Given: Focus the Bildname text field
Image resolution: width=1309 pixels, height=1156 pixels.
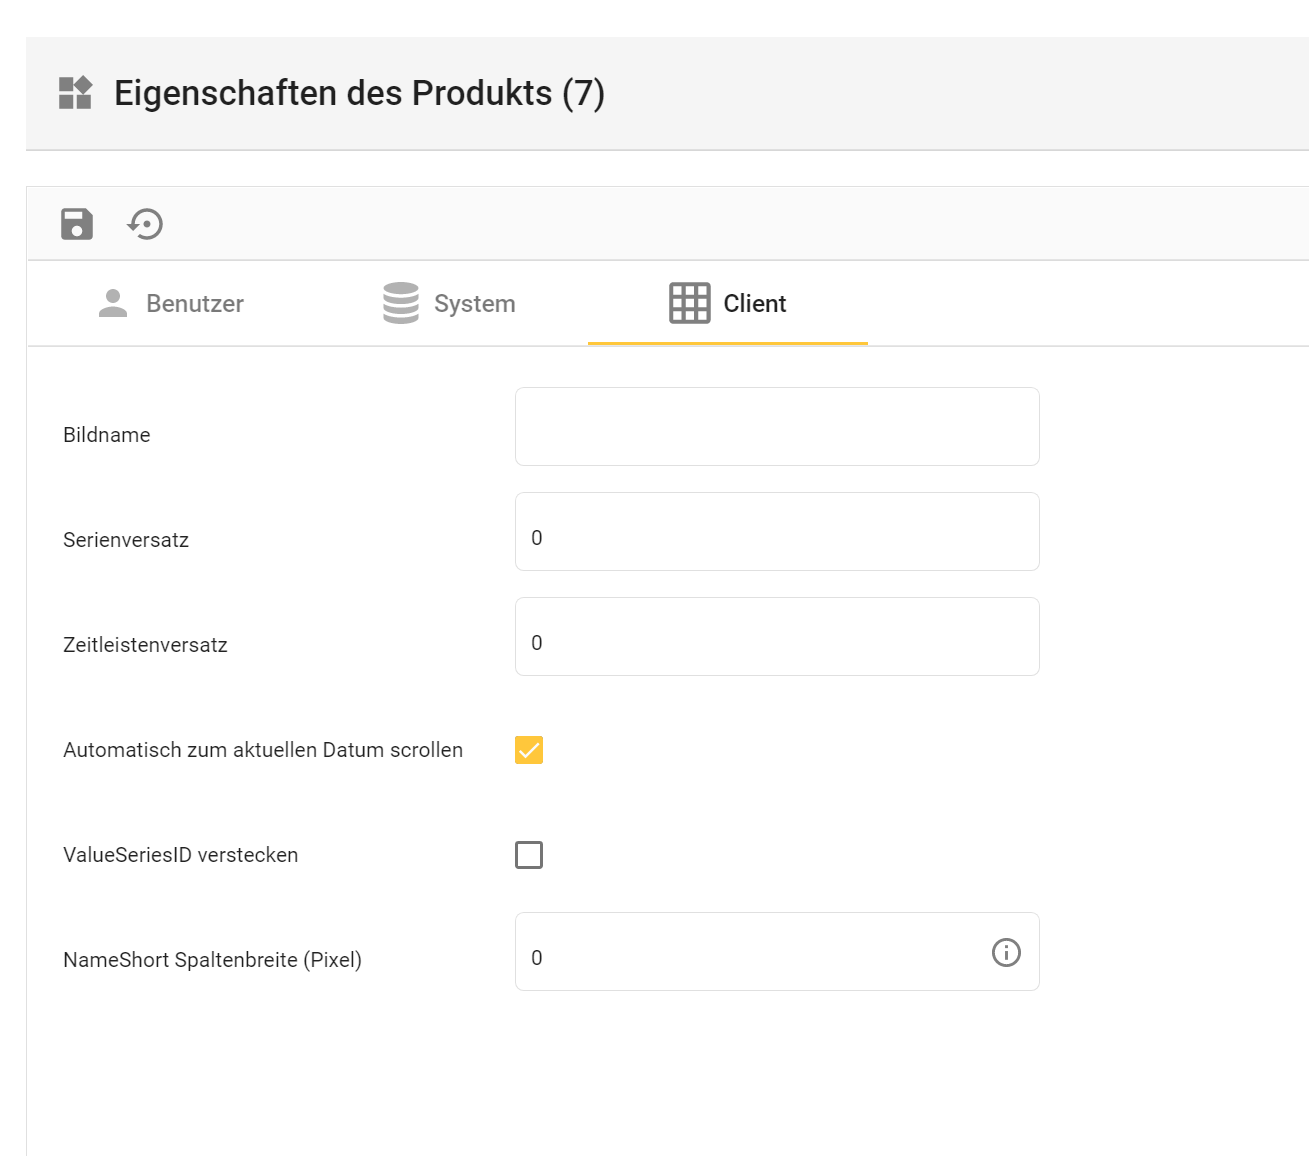Looking at the screenshot, I should click(x=776, y=427).
